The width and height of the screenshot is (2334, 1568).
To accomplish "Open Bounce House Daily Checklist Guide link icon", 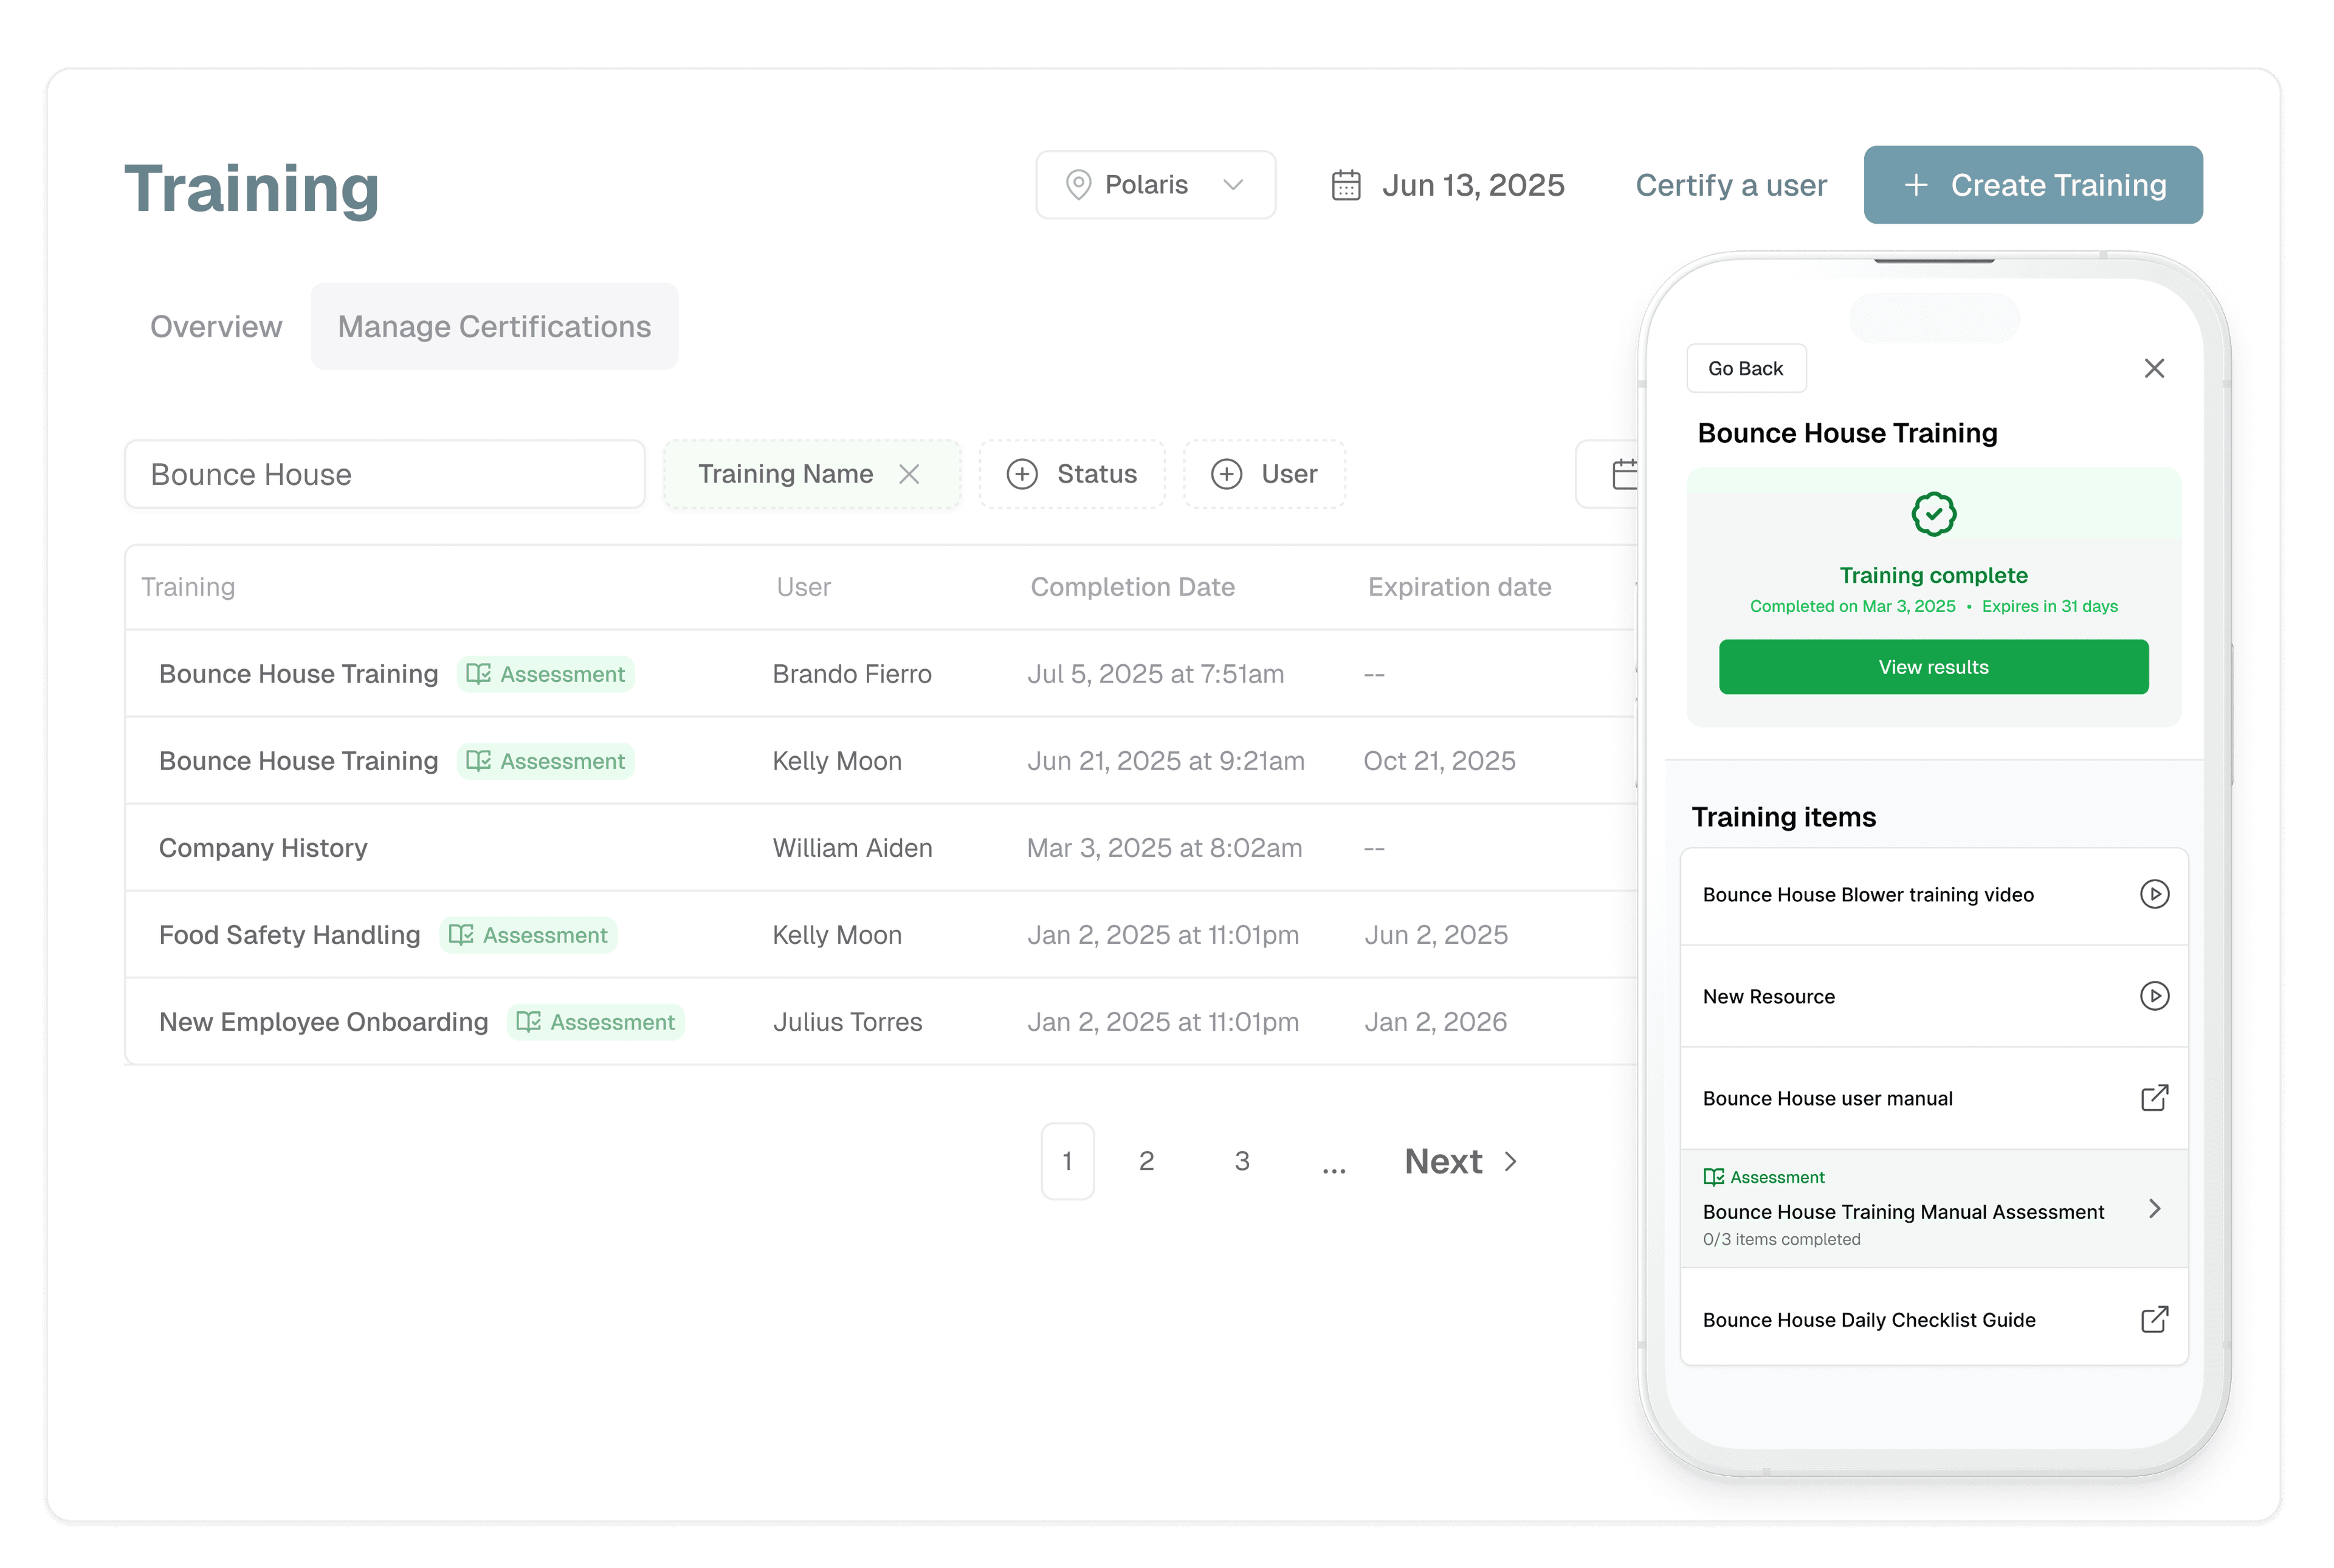I will coord(2154,1320).
